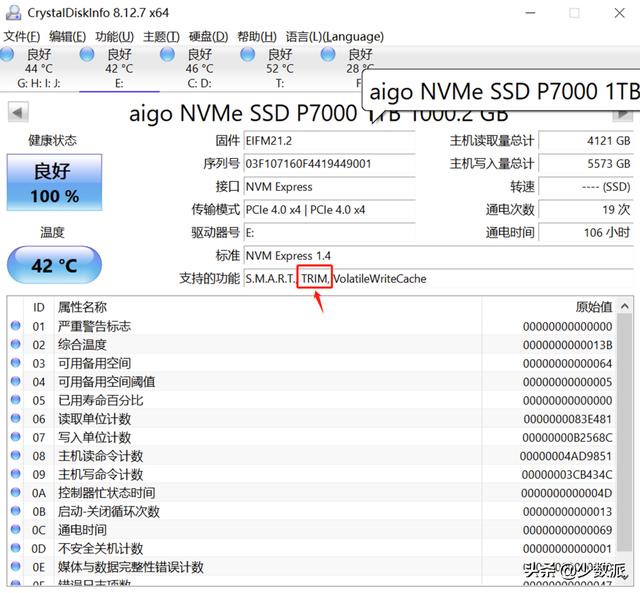Click the 良好 100 % health status button
640x593 pixels.
click(x=54, y=182)
